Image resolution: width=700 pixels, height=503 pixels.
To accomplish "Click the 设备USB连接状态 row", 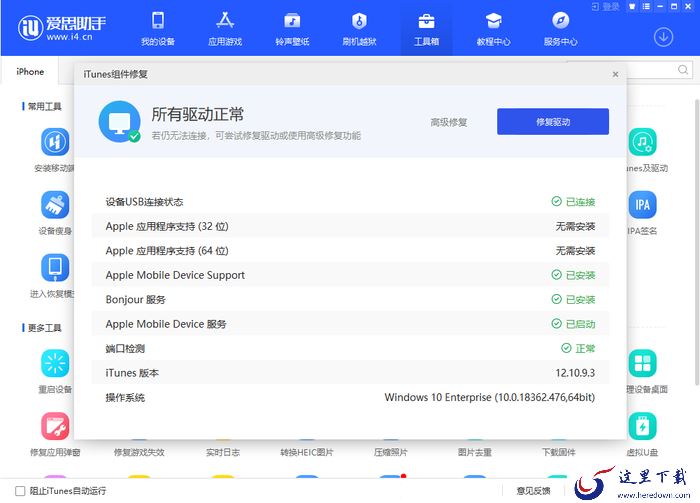I will click(350, 202).
